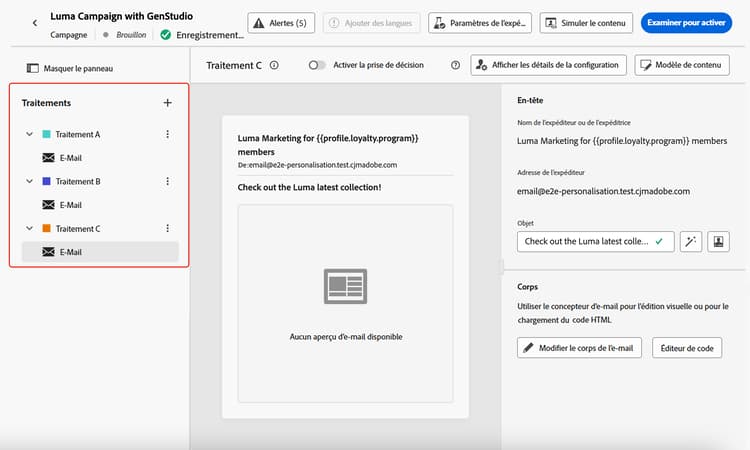The width and height of the screenshot is (750, 450).
Task: Click the blue color swatch of Traitement B
Action: click(x=46, y=181)
